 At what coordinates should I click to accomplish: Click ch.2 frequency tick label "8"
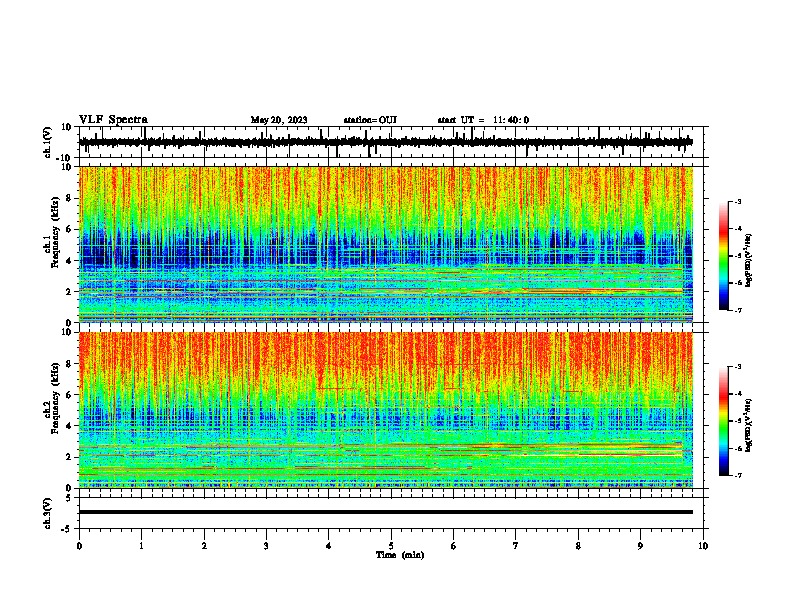[x=69, y=364]
